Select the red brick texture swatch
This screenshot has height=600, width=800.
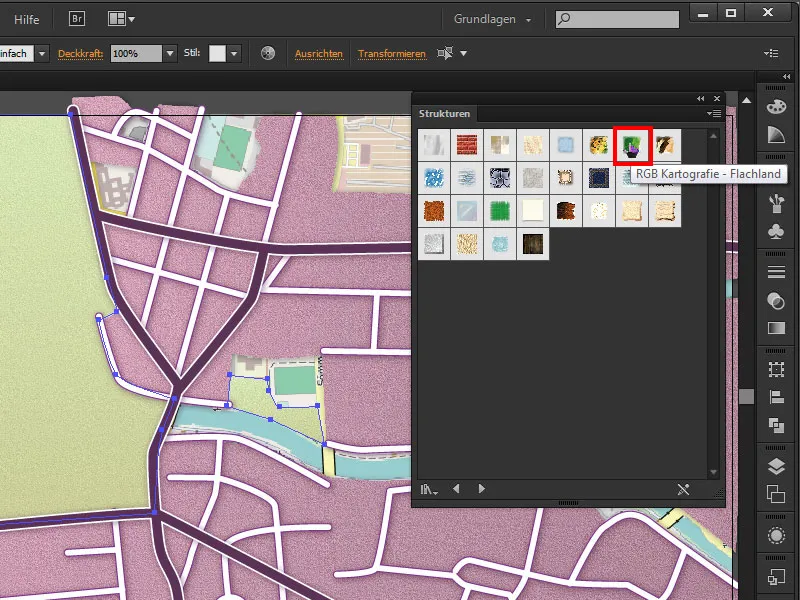pos(467,145)
